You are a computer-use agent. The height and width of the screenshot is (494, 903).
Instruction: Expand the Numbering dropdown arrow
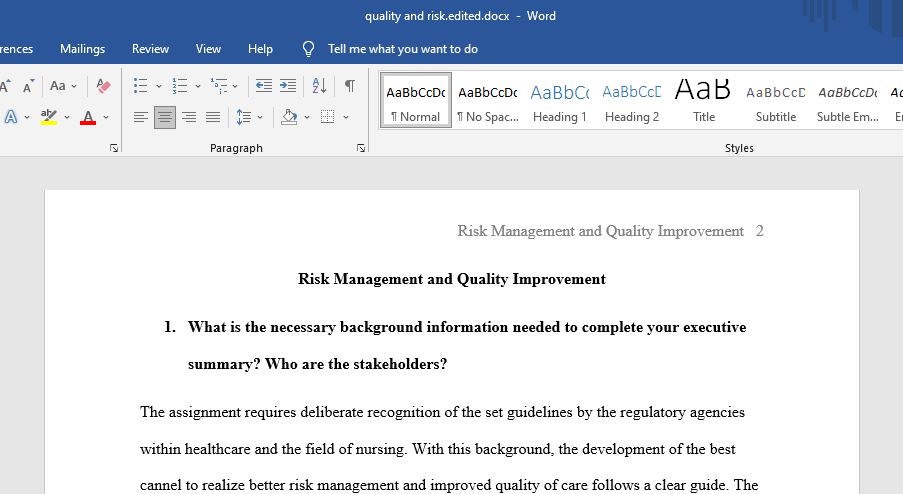tap(198, 86)
